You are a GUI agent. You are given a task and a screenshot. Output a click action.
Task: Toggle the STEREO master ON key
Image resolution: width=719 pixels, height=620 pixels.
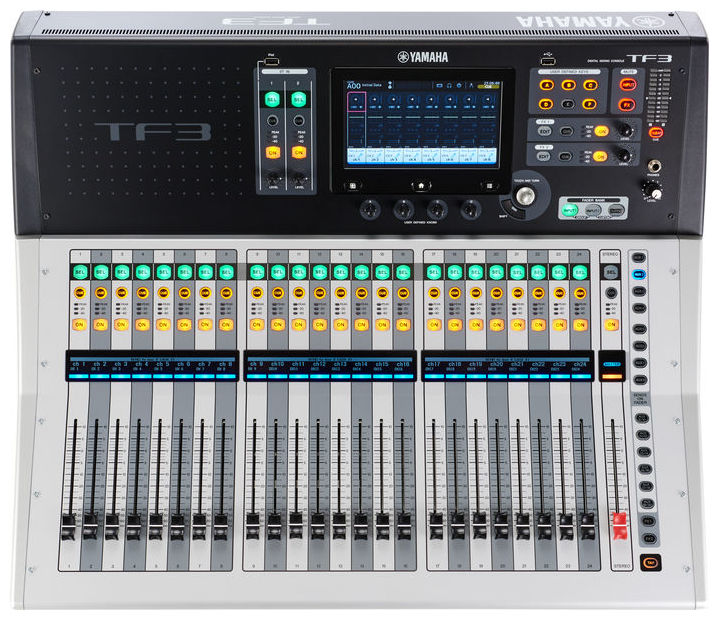(611, 324)
